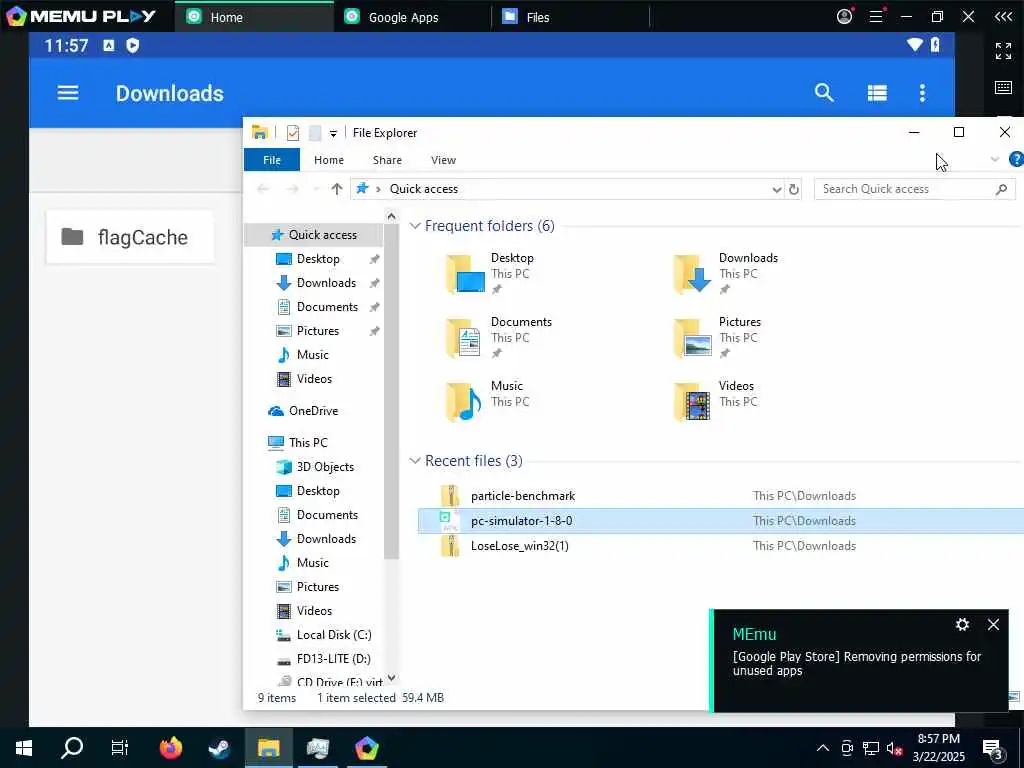Screen dimensions: 1024x768
Task: Show hidden system tray icons
Action: pyautogui.click(x=823, y=748)
